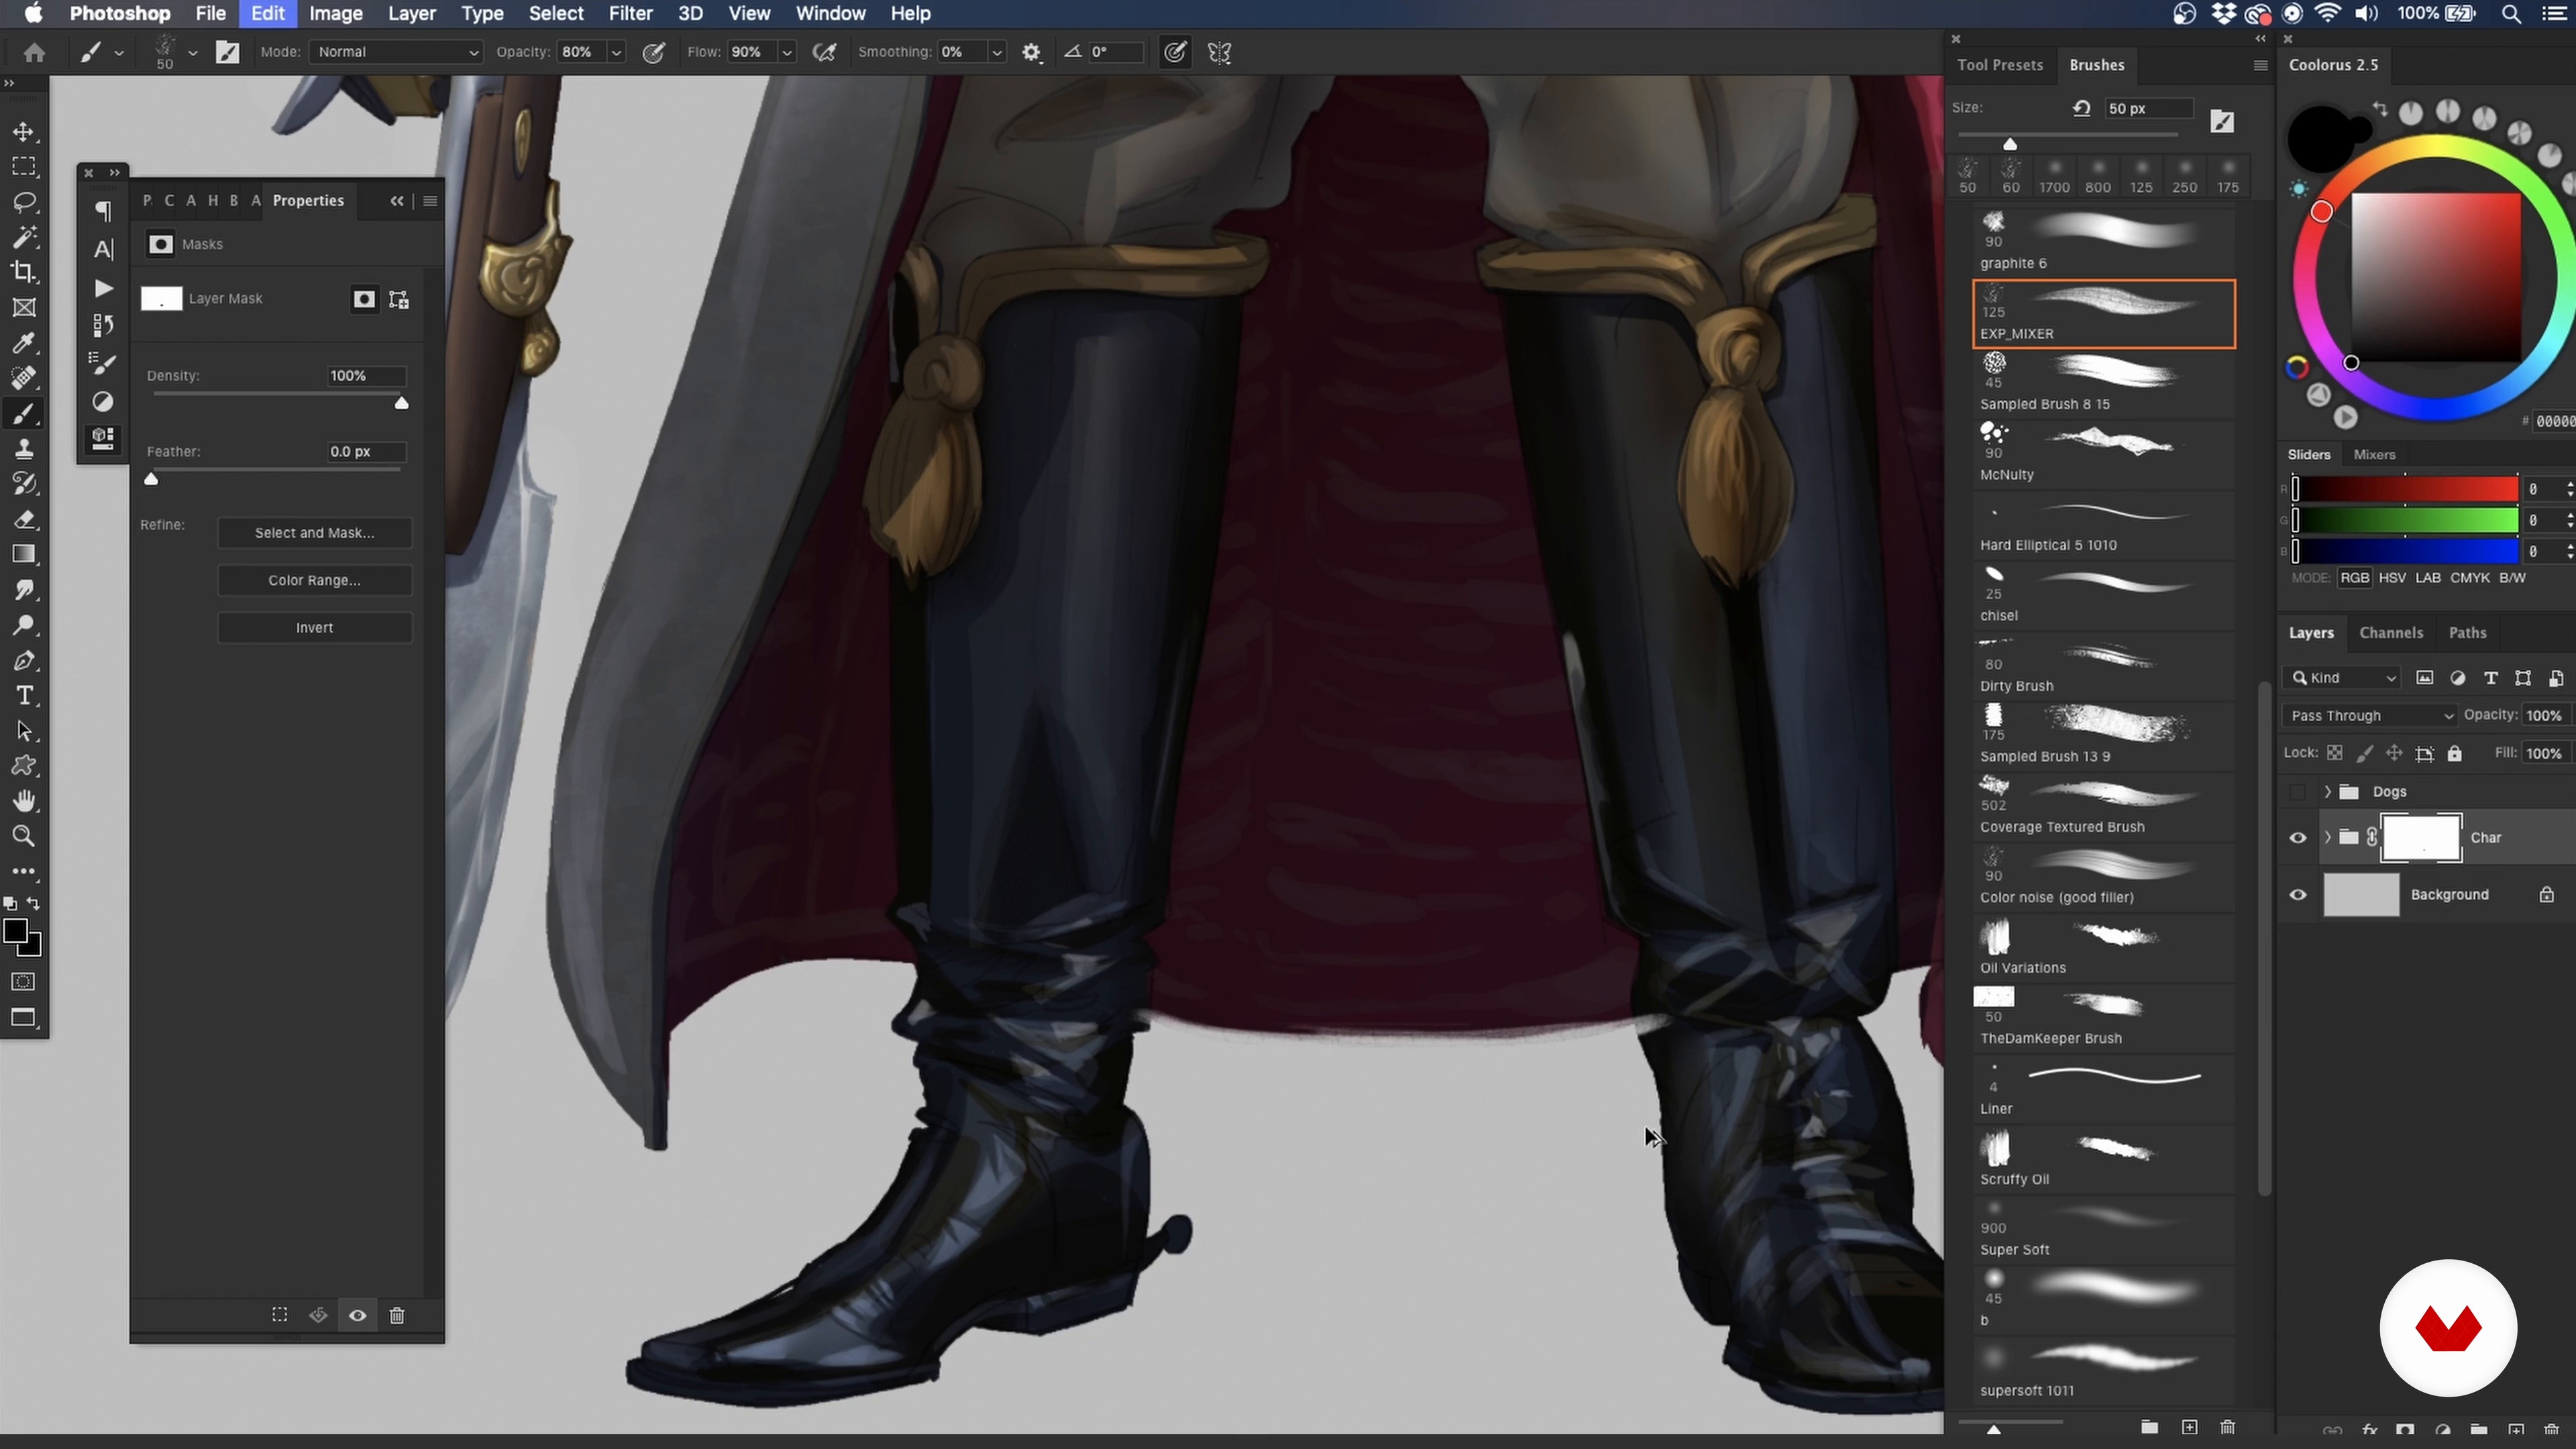Select the Clone Stamp tool

(24, 449)
